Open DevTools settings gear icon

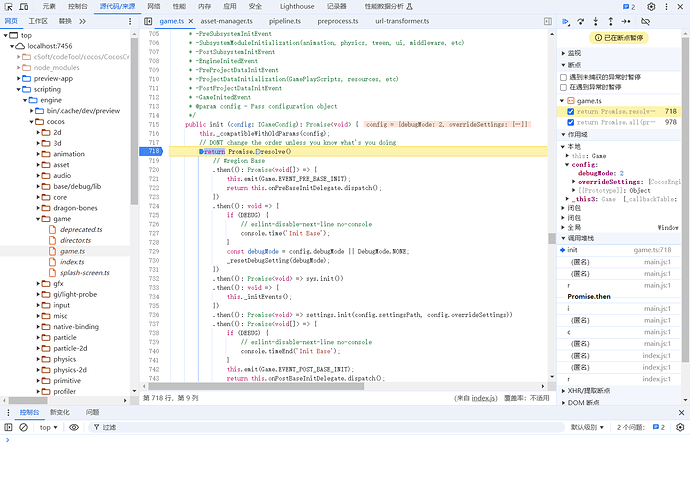tap(651, 6)
